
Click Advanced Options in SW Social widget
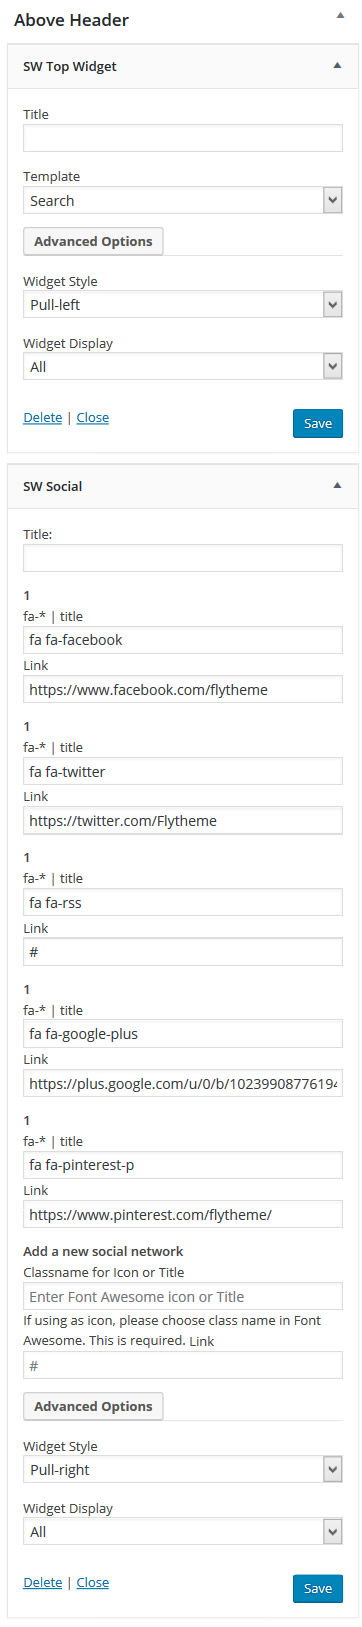click(93, 1407)
